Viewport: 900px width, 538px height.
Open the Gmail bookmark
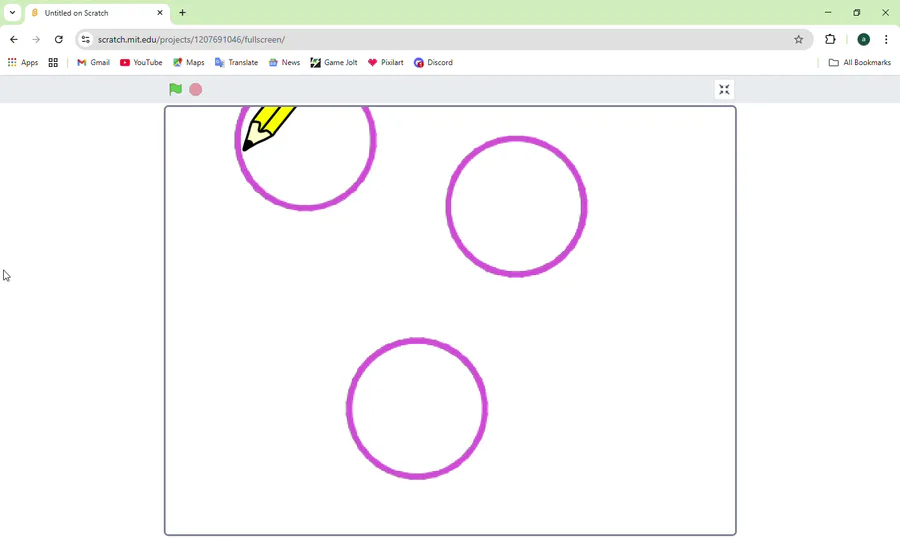point(94,63)
